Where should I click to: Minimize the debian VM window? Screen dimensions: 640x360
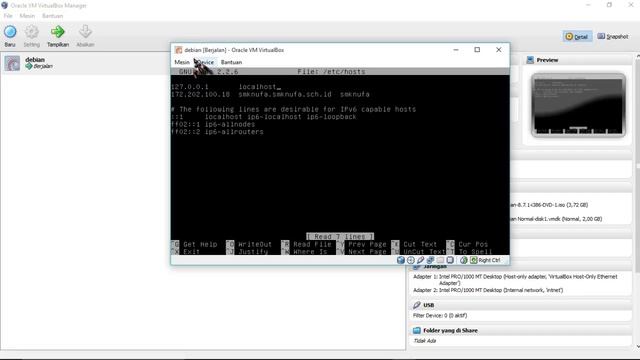[456, 50]
